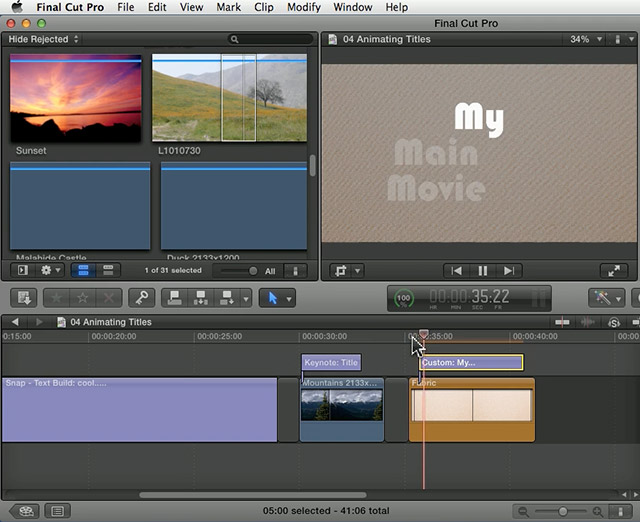Enter full-screen playback mode
640x522 pixels.
point(614,271)
